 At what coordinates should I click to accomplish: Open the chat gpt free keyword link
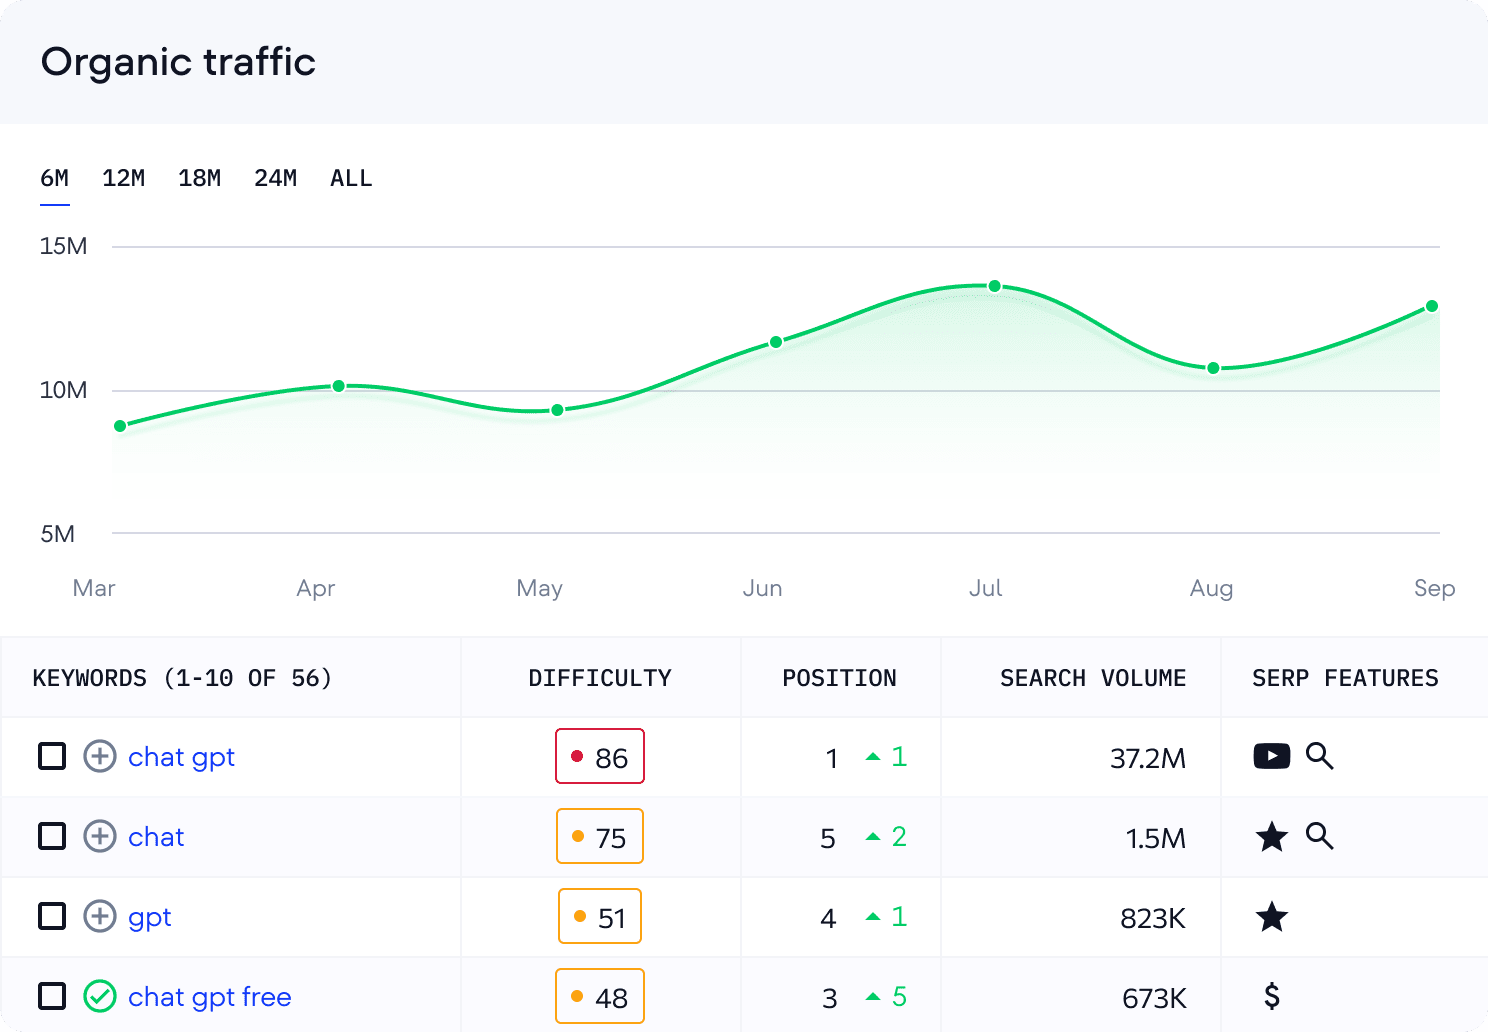coord(209,997)
